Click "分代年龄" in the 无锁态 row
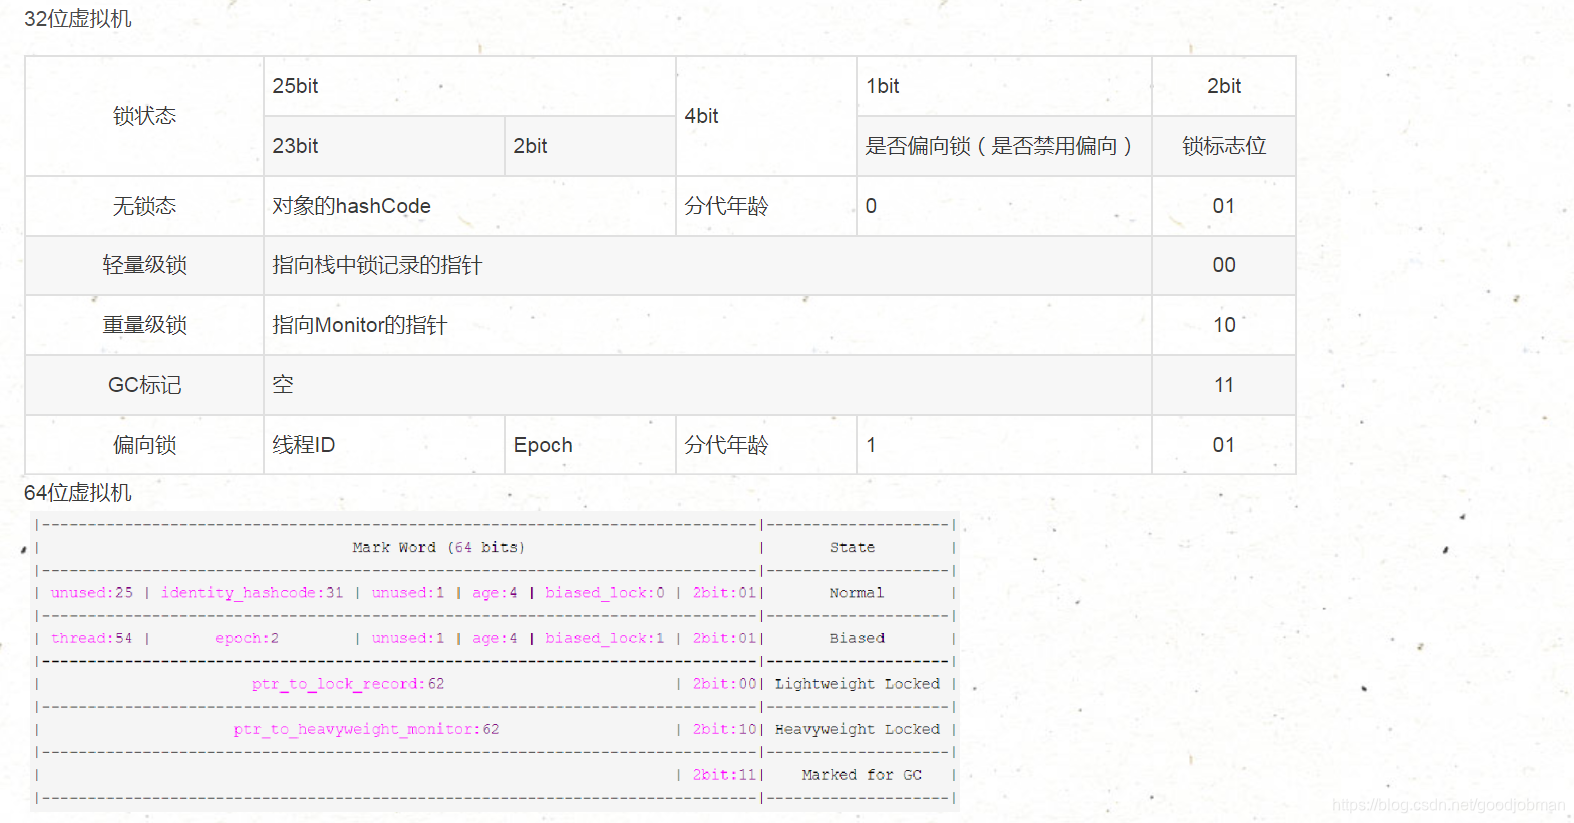 coord(766,206)
